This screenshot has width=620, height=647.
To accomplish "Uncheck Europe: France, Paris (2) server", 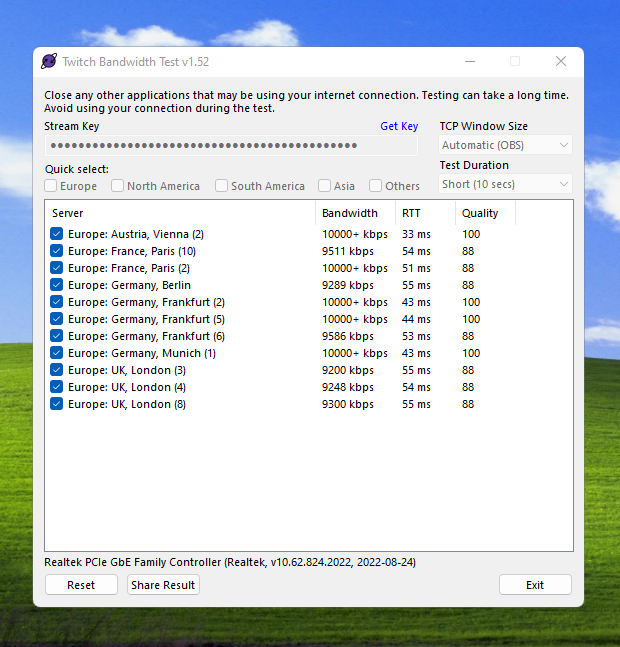I will pyautogui.click(x=57, y=268).
